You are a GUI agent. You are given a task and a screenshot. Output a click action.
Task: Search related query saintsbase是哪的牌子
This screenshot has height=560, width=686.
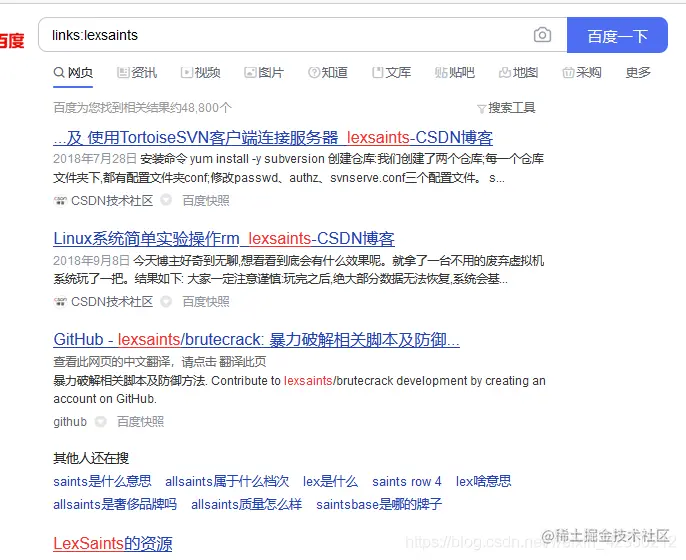(379, 504)
